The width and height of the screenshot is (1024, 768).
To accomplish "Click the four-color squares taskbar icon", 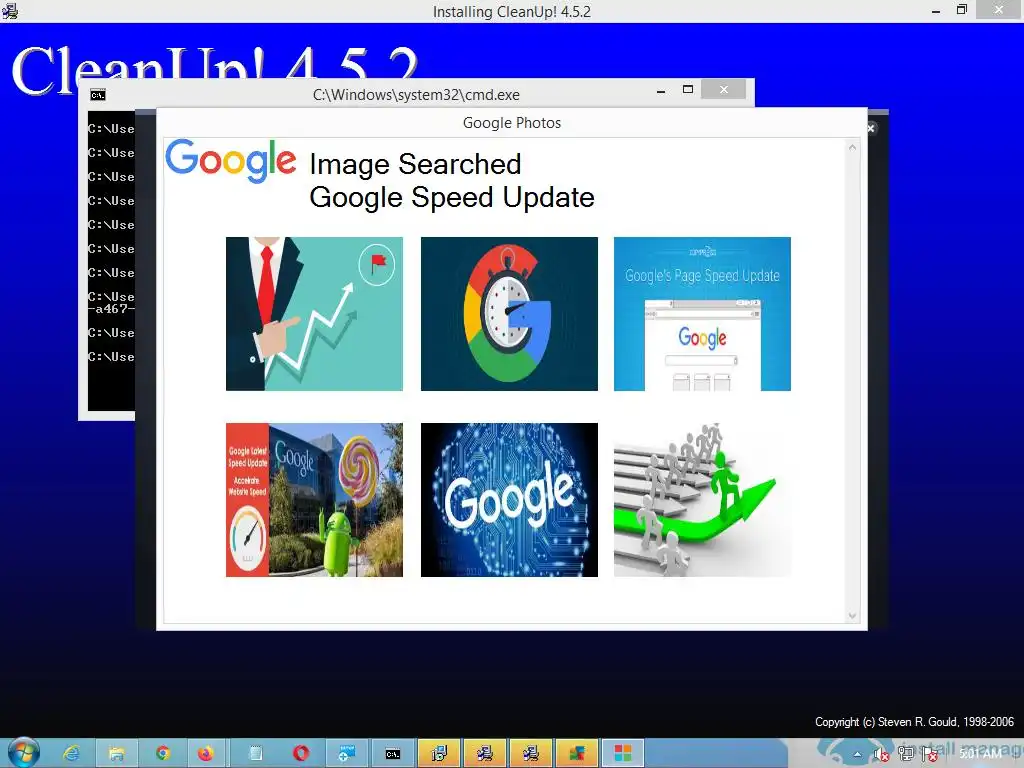I will [x=622, y=754].
